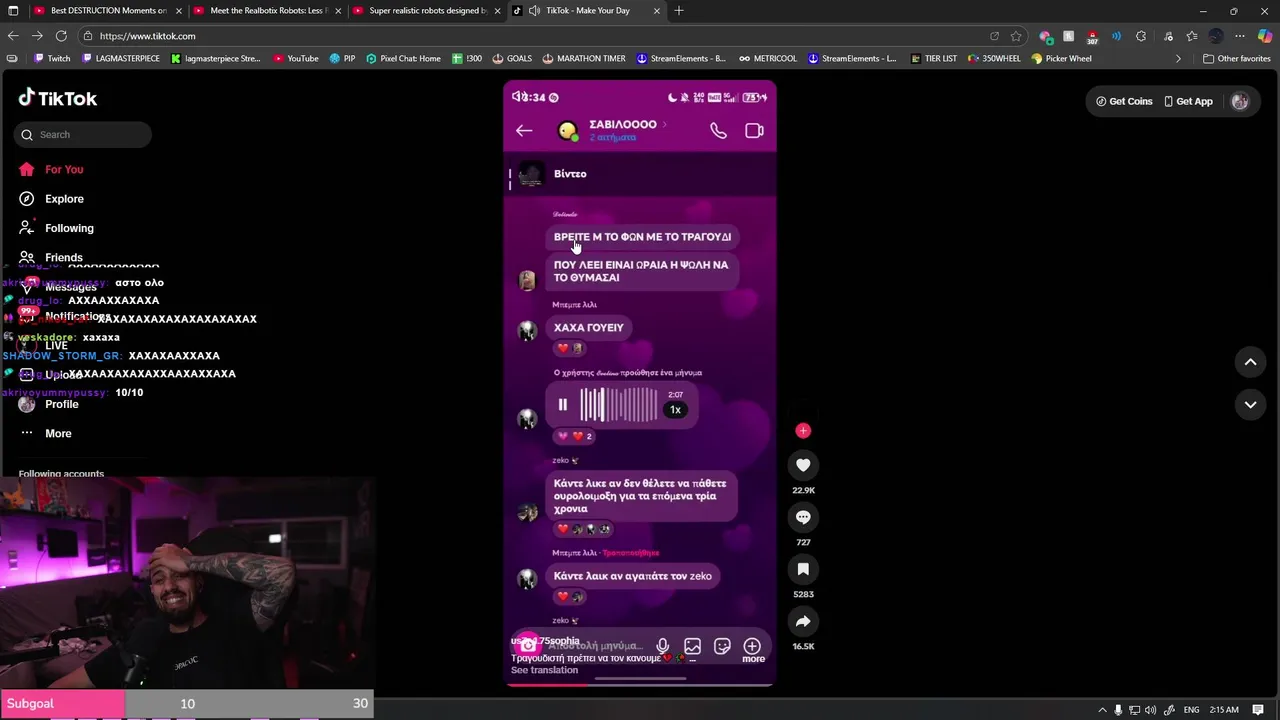Click the image gallery icon in the message bar
Screen dimensions: 1280x720
point(692,646)
